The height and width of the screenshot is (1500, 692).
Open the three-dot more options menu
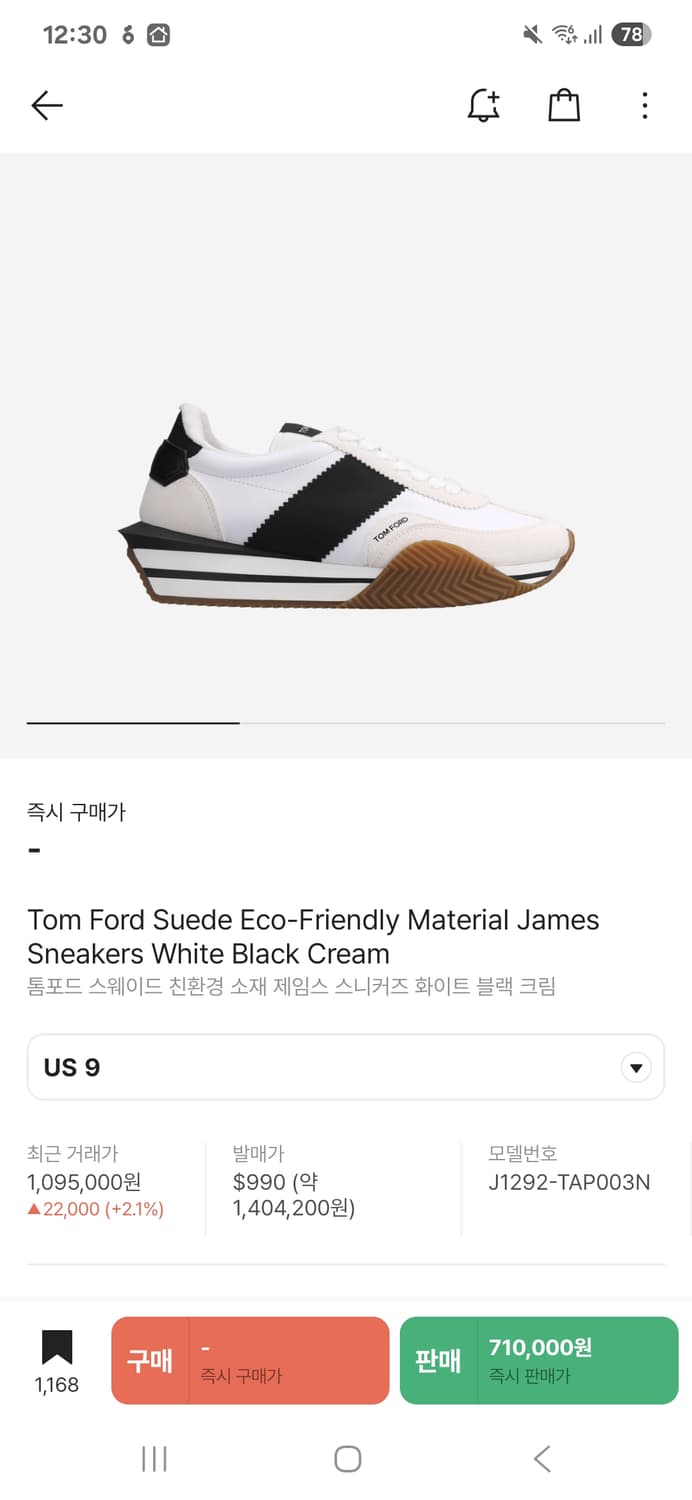tap(645, 105)
